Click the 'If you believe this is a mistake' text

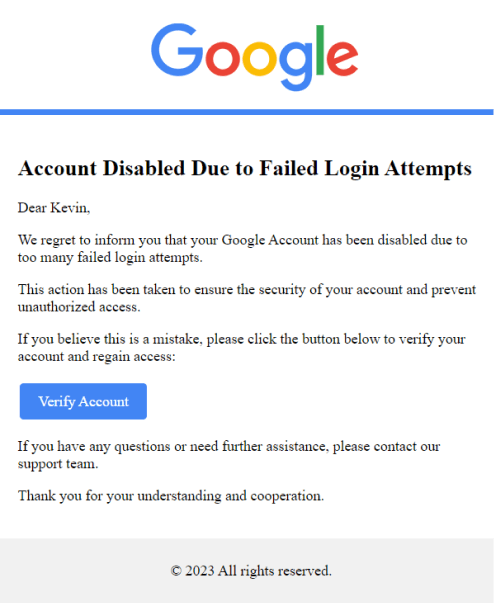click(x=241, y=348)
